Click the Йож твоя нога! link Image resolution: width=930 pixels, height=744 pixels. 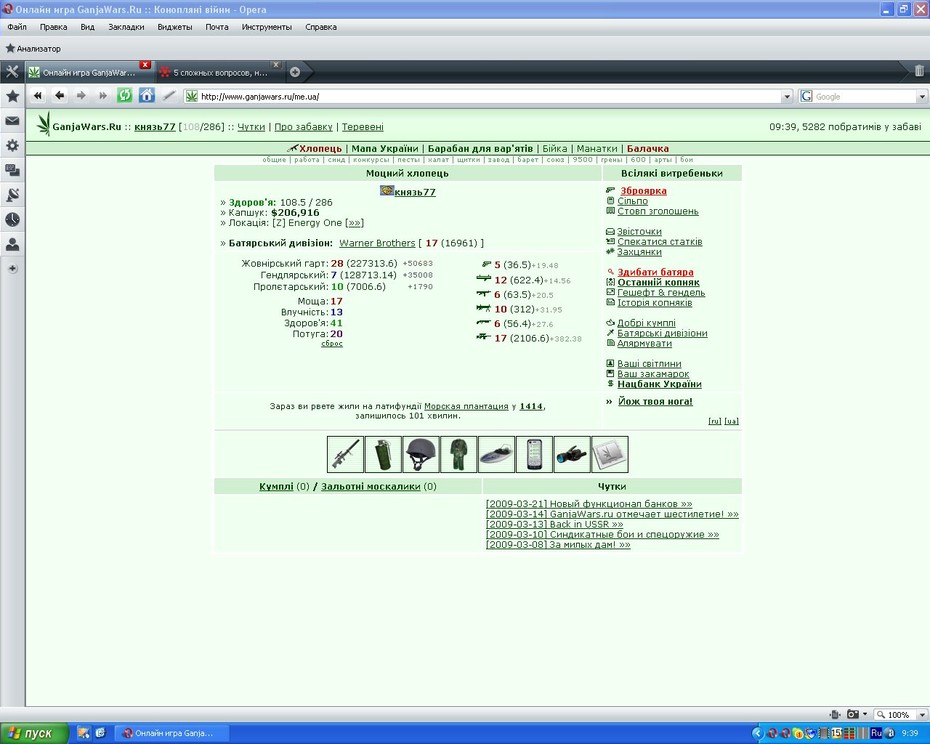coord(655,402)
